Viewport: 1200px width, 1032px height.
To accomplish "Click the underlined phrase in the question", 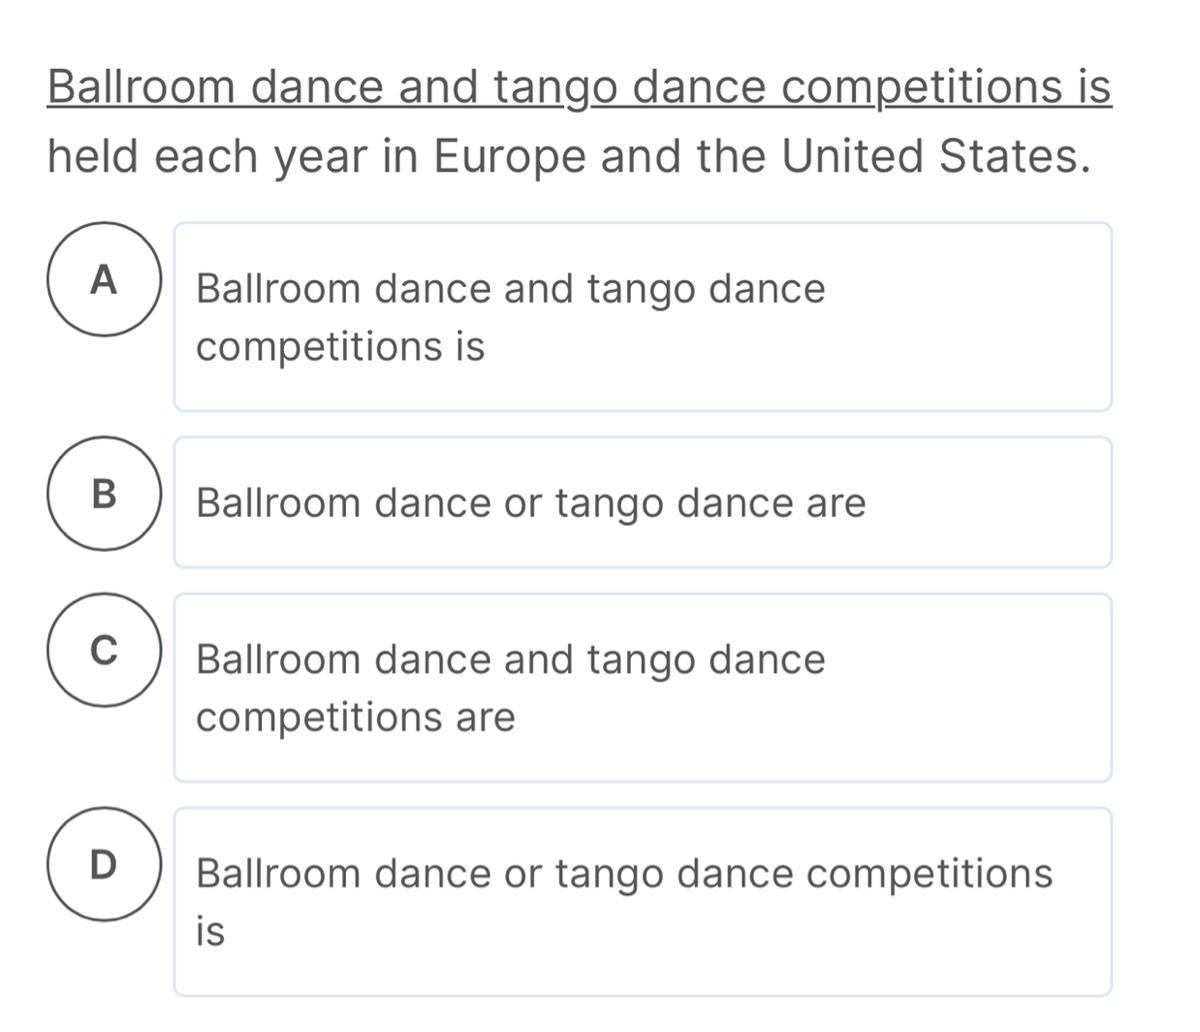I will click(579, 88).
